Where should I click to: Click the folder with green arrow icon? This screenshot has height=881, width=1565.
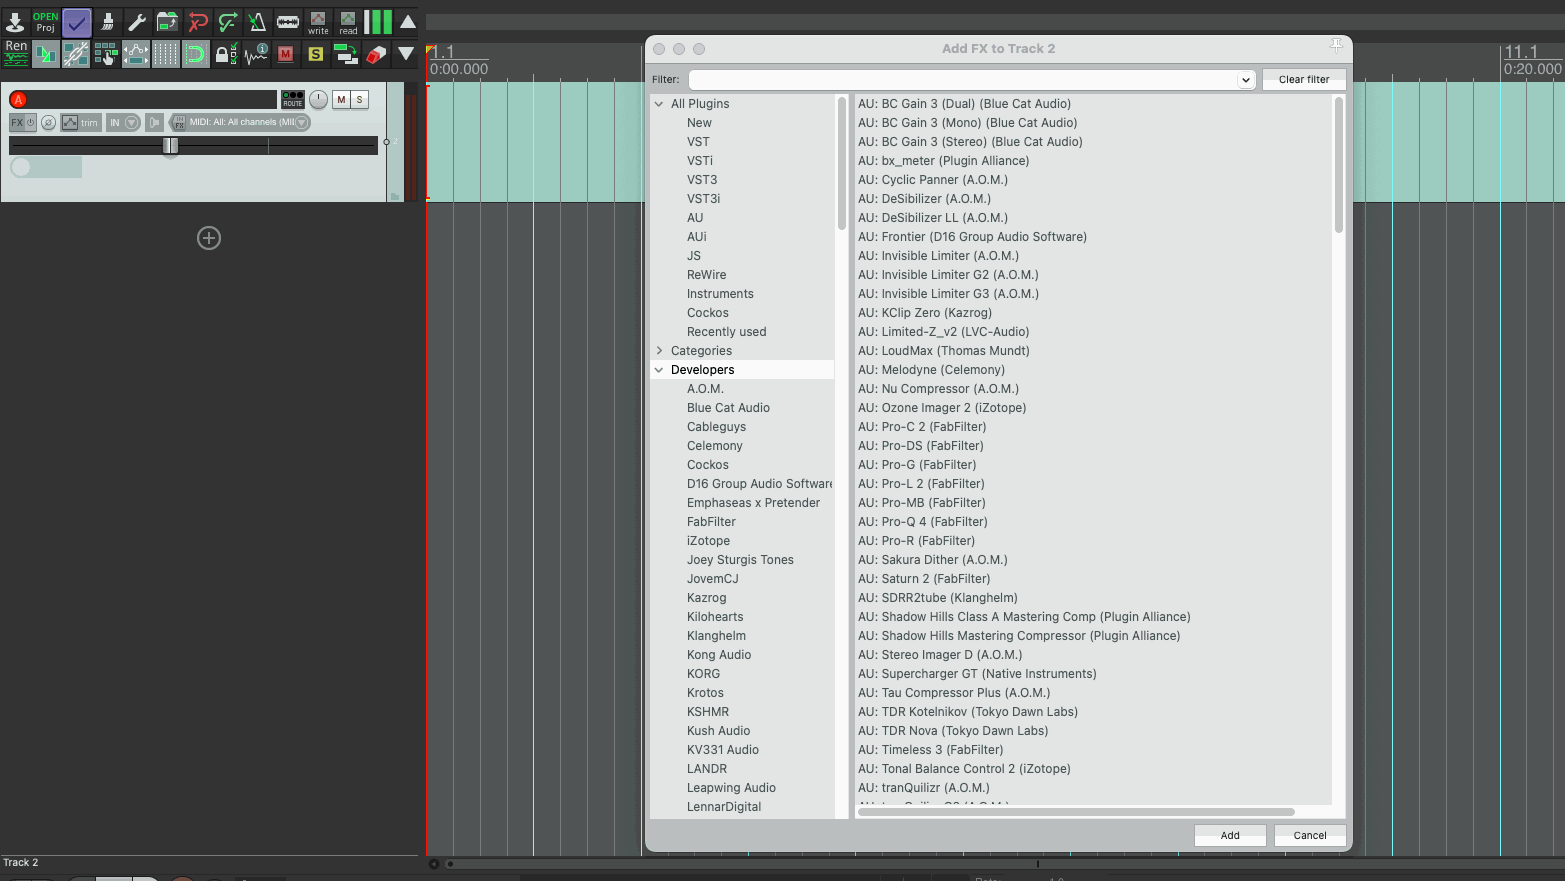point(167,22)
